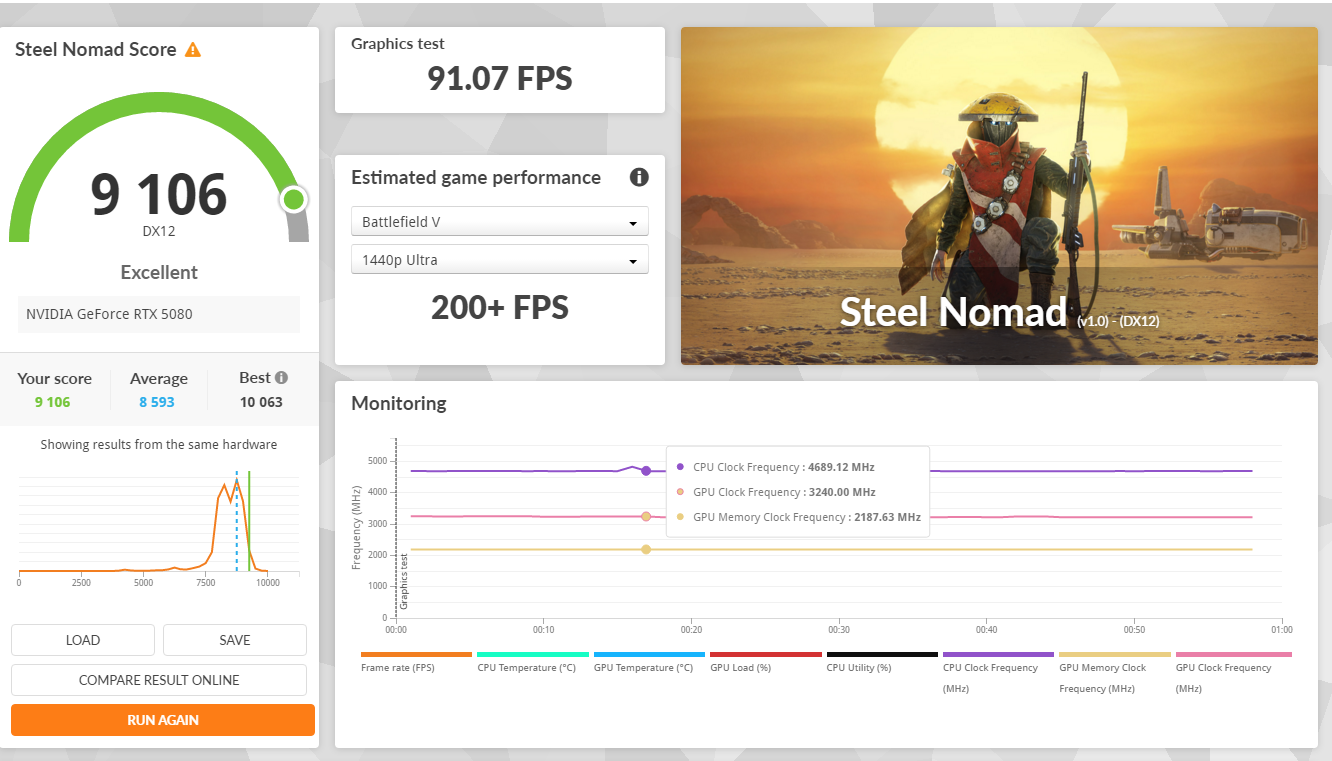Screen dimensions: 1332x761
Task: Click the SAVE button
Action: tap(235, 640)
